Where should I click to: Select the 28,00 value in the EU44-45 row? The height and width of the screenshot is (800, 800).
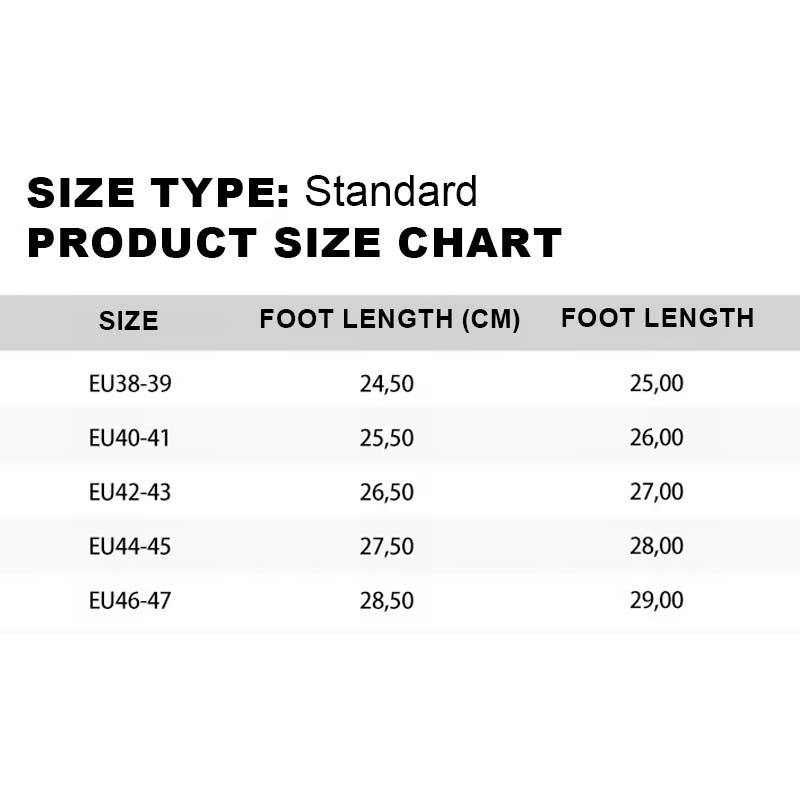[657, 546]
